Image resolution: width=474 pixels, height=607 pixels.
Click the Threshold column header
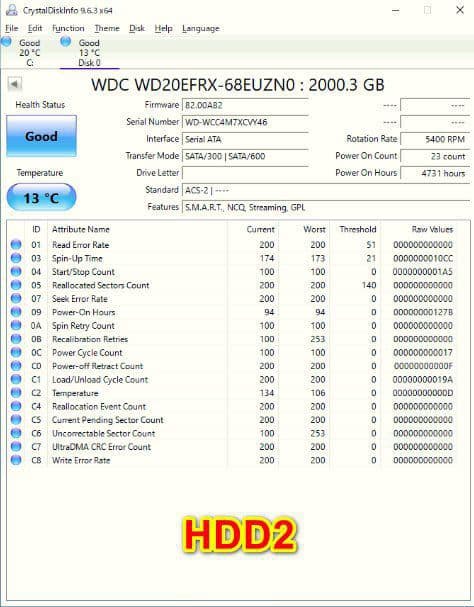click(358, 229)
